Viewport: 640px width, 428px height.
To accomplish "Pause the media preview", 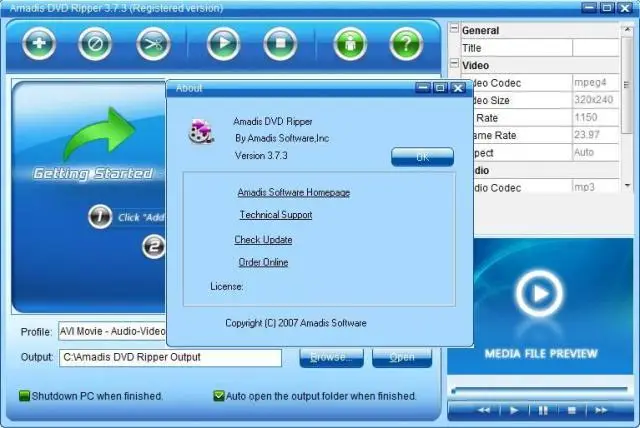I will (543, 410).
